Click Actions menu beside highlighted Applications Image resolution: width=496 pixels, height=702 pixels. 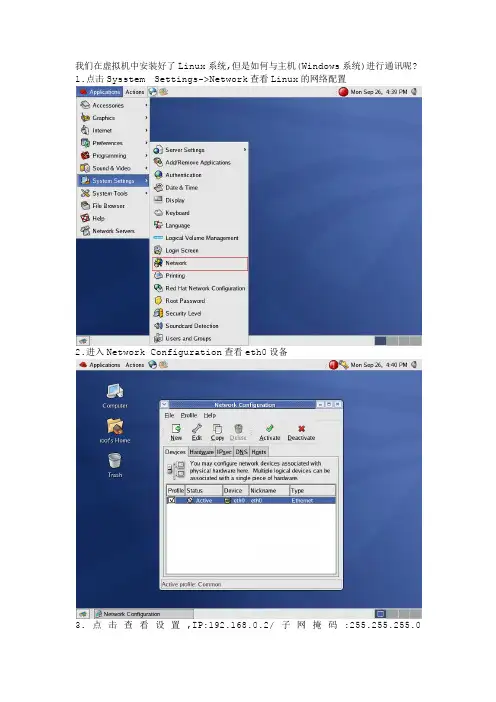click(135, 92)
